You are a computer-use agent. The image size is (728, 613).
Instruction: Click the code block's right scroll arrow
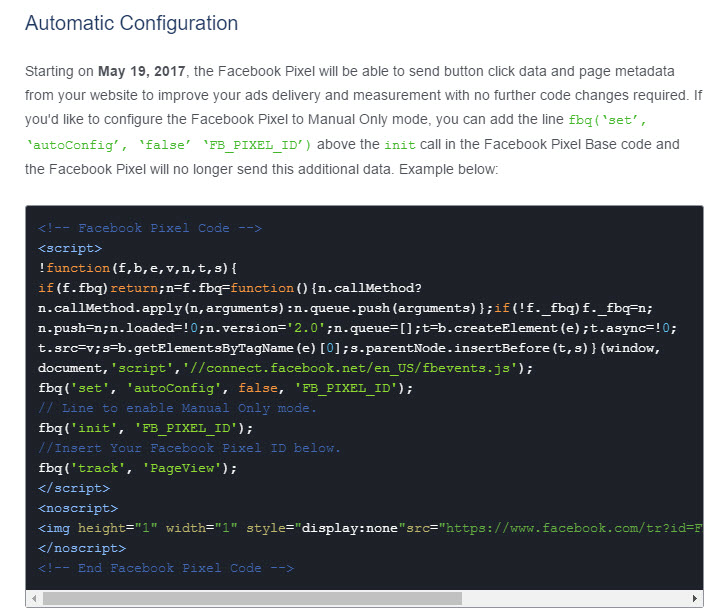695,598
